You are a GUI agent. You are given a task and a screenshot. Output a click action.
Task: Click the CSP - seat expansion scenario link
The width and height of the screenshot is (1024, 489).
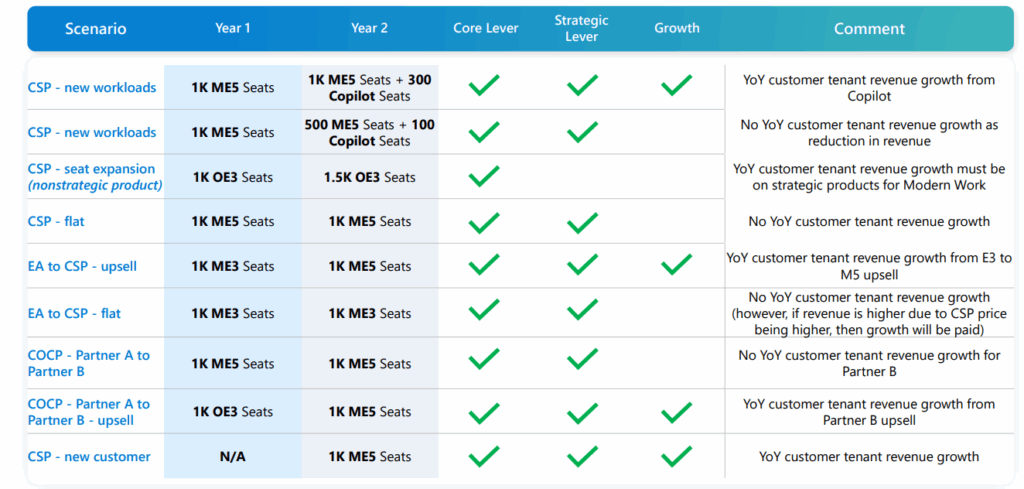tap(92, 170)
